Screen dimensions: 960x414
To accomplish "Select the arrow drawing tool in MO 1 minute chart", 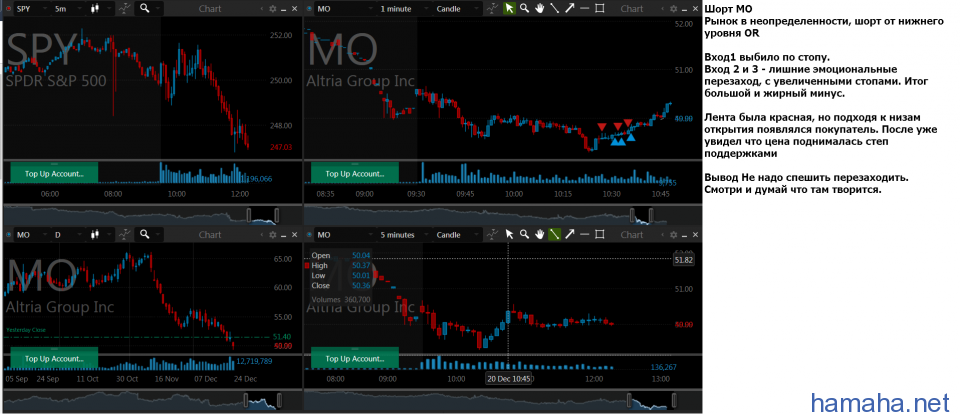I will [569, 9].
